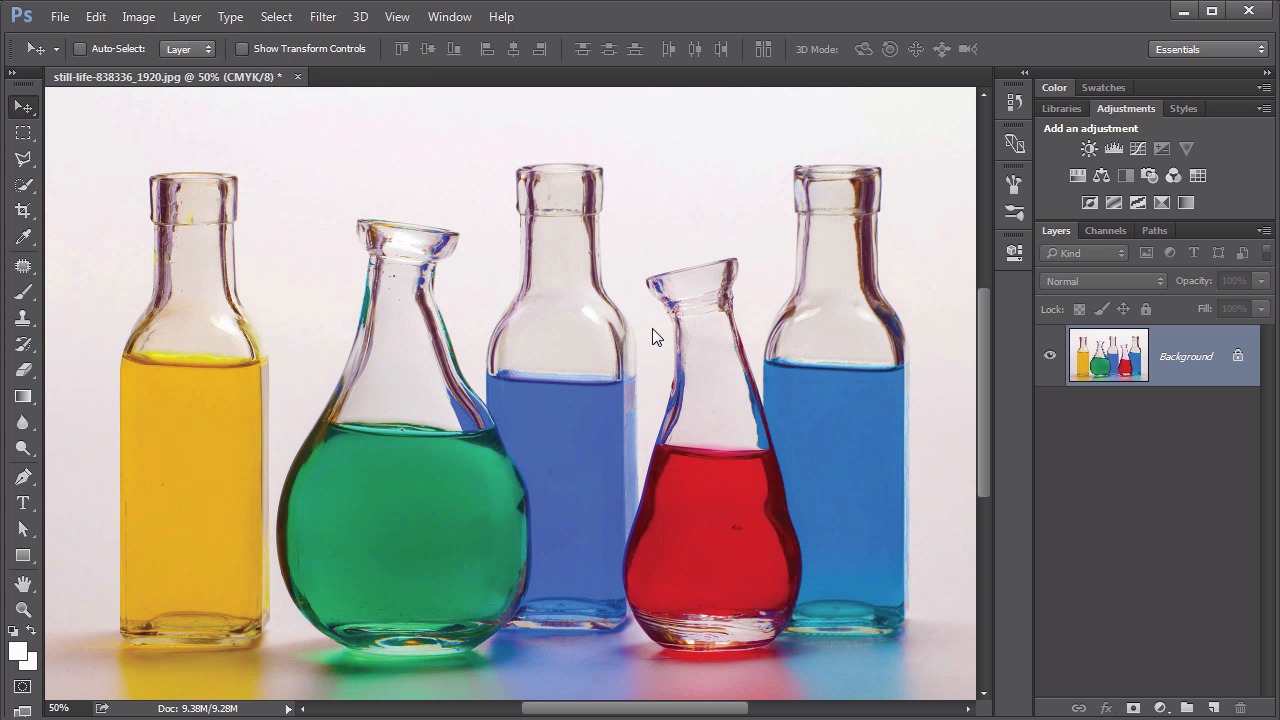This screenshot has height=720, width=1280.
Task: Enable Show Transform Controls checkbox
Action: pyautogui.click(x=242, y=49)
